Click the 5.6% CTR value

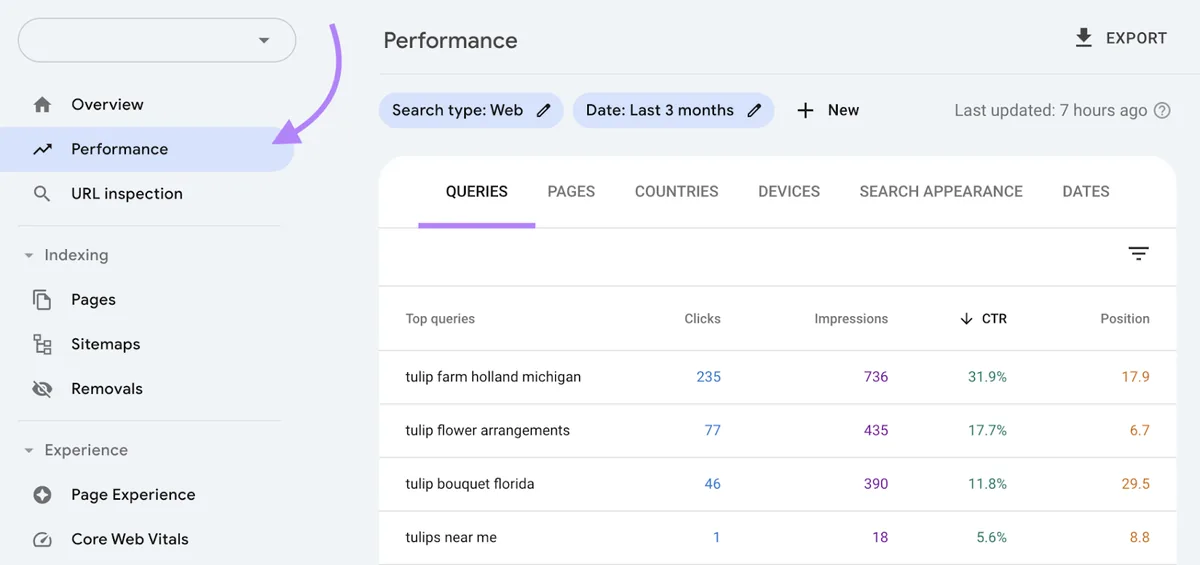pyautogui.click(x=991, y=538)
